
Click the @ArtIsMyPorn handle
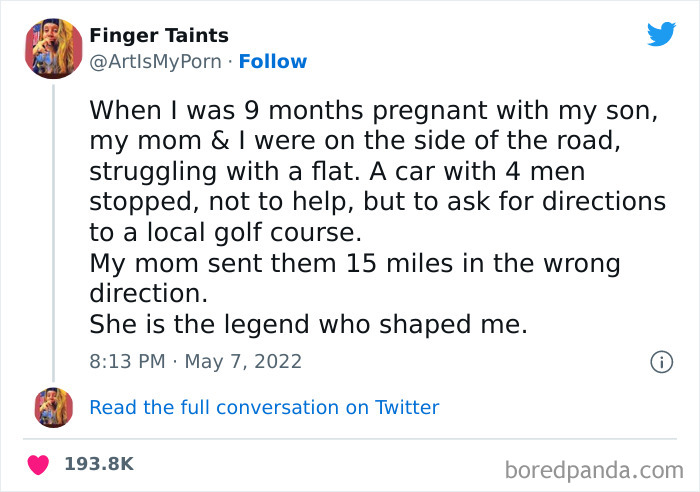point(157,62)
